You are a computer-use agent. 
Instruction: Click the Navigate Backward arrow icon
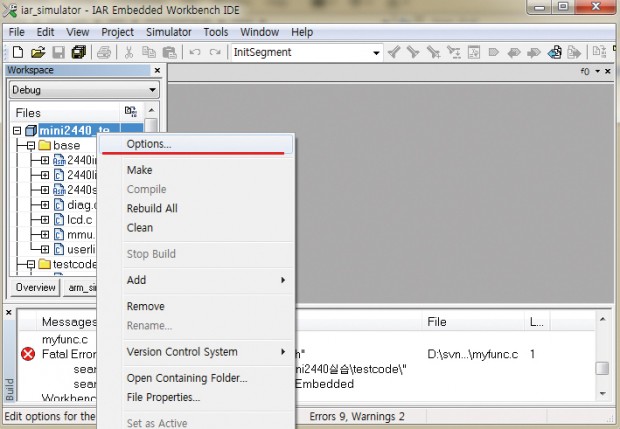pyautogui.click(x=514, y=52)
